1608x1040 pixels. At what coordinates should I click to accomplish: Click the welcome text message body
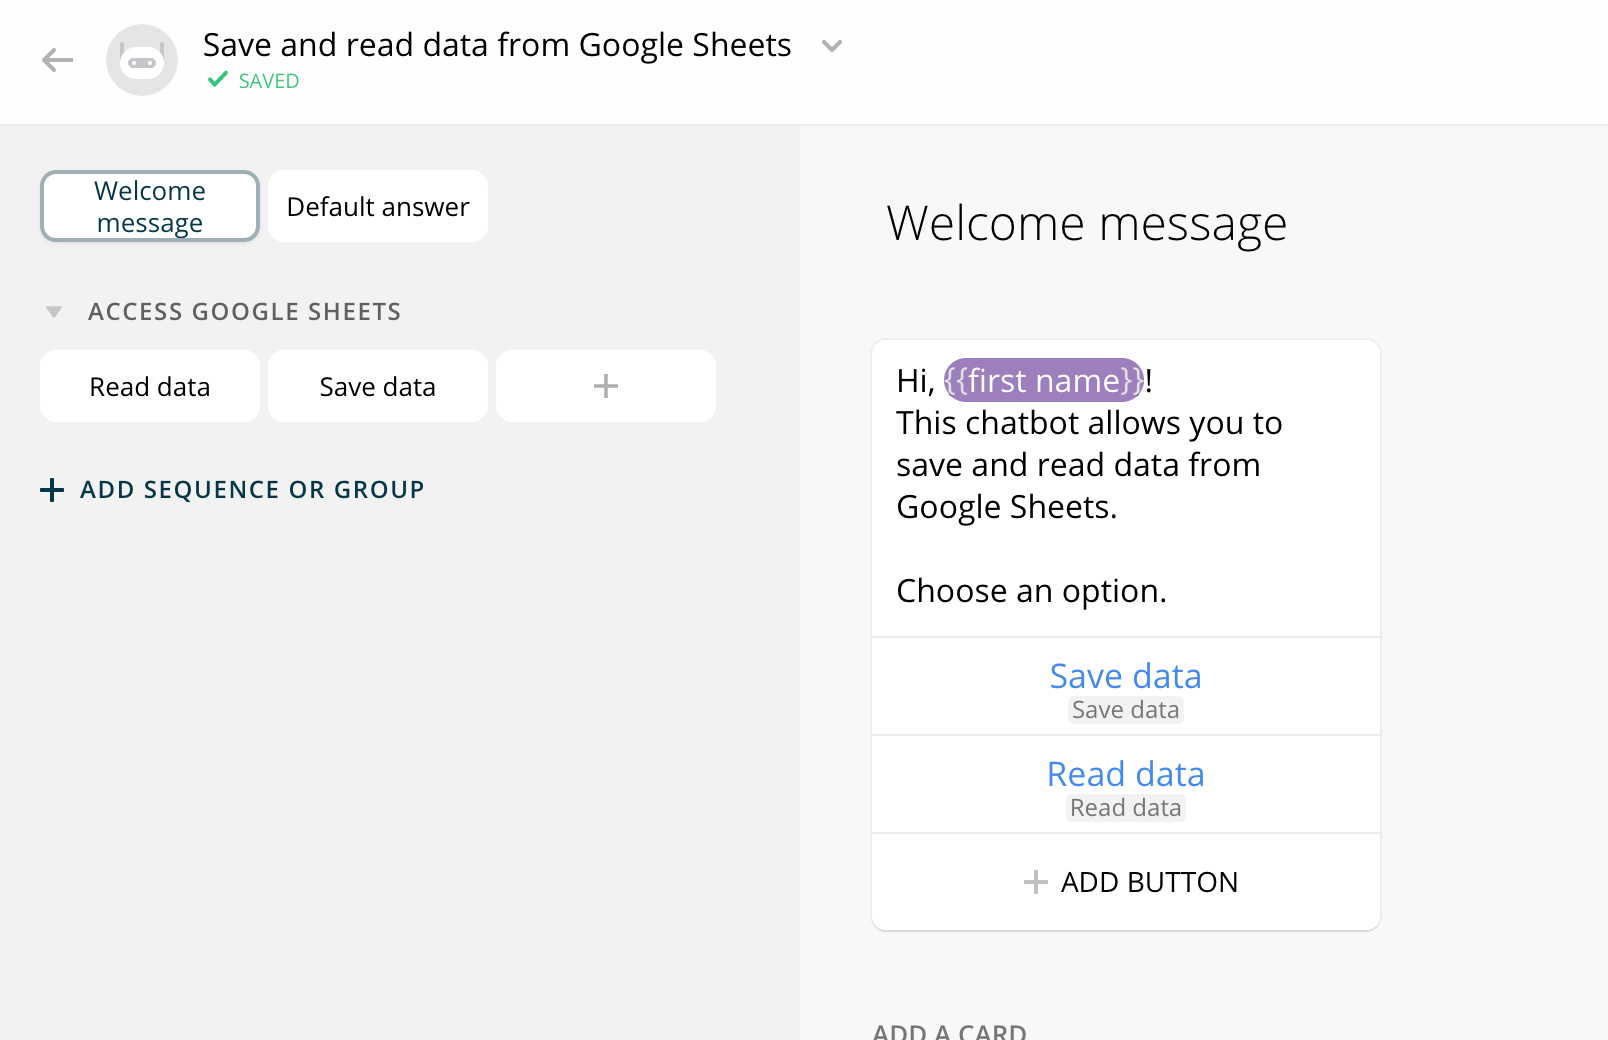tap(1088, 465)
